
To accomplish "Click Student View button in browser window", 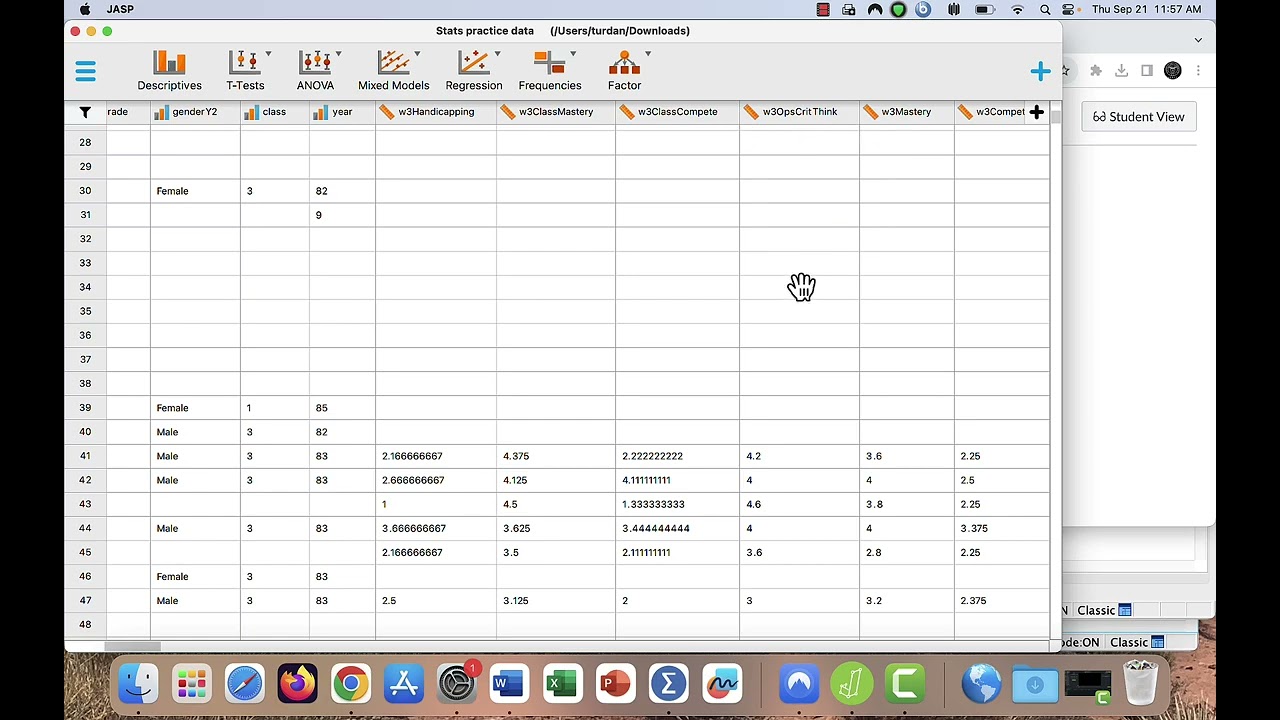I will coord(1138,117).
